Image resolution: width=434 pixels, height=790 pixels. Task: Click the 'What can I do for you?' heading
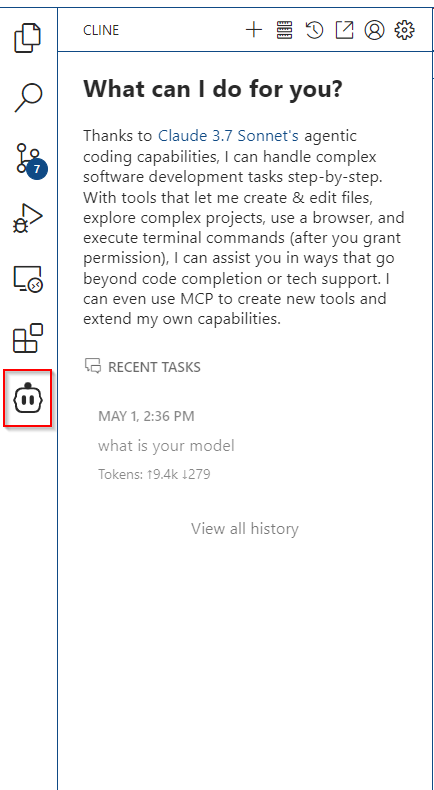(213, 89)
